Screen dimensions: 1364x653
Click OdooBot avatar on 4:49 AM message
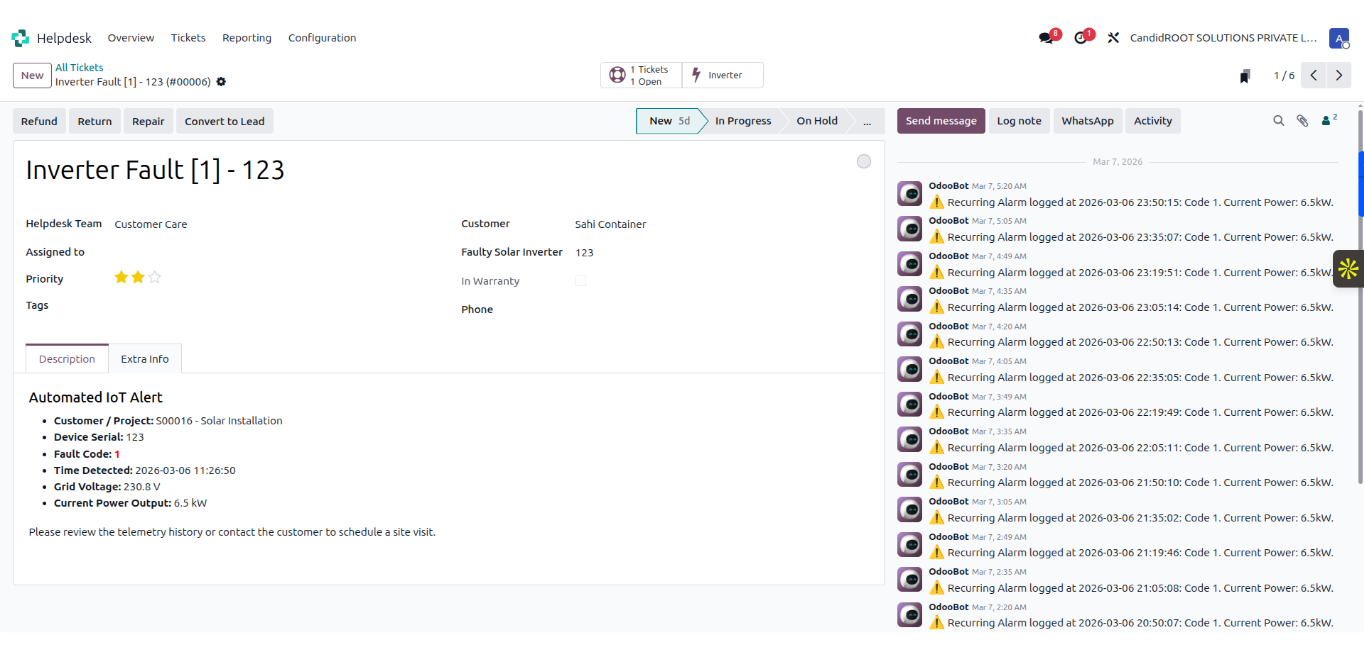[909, 264]
